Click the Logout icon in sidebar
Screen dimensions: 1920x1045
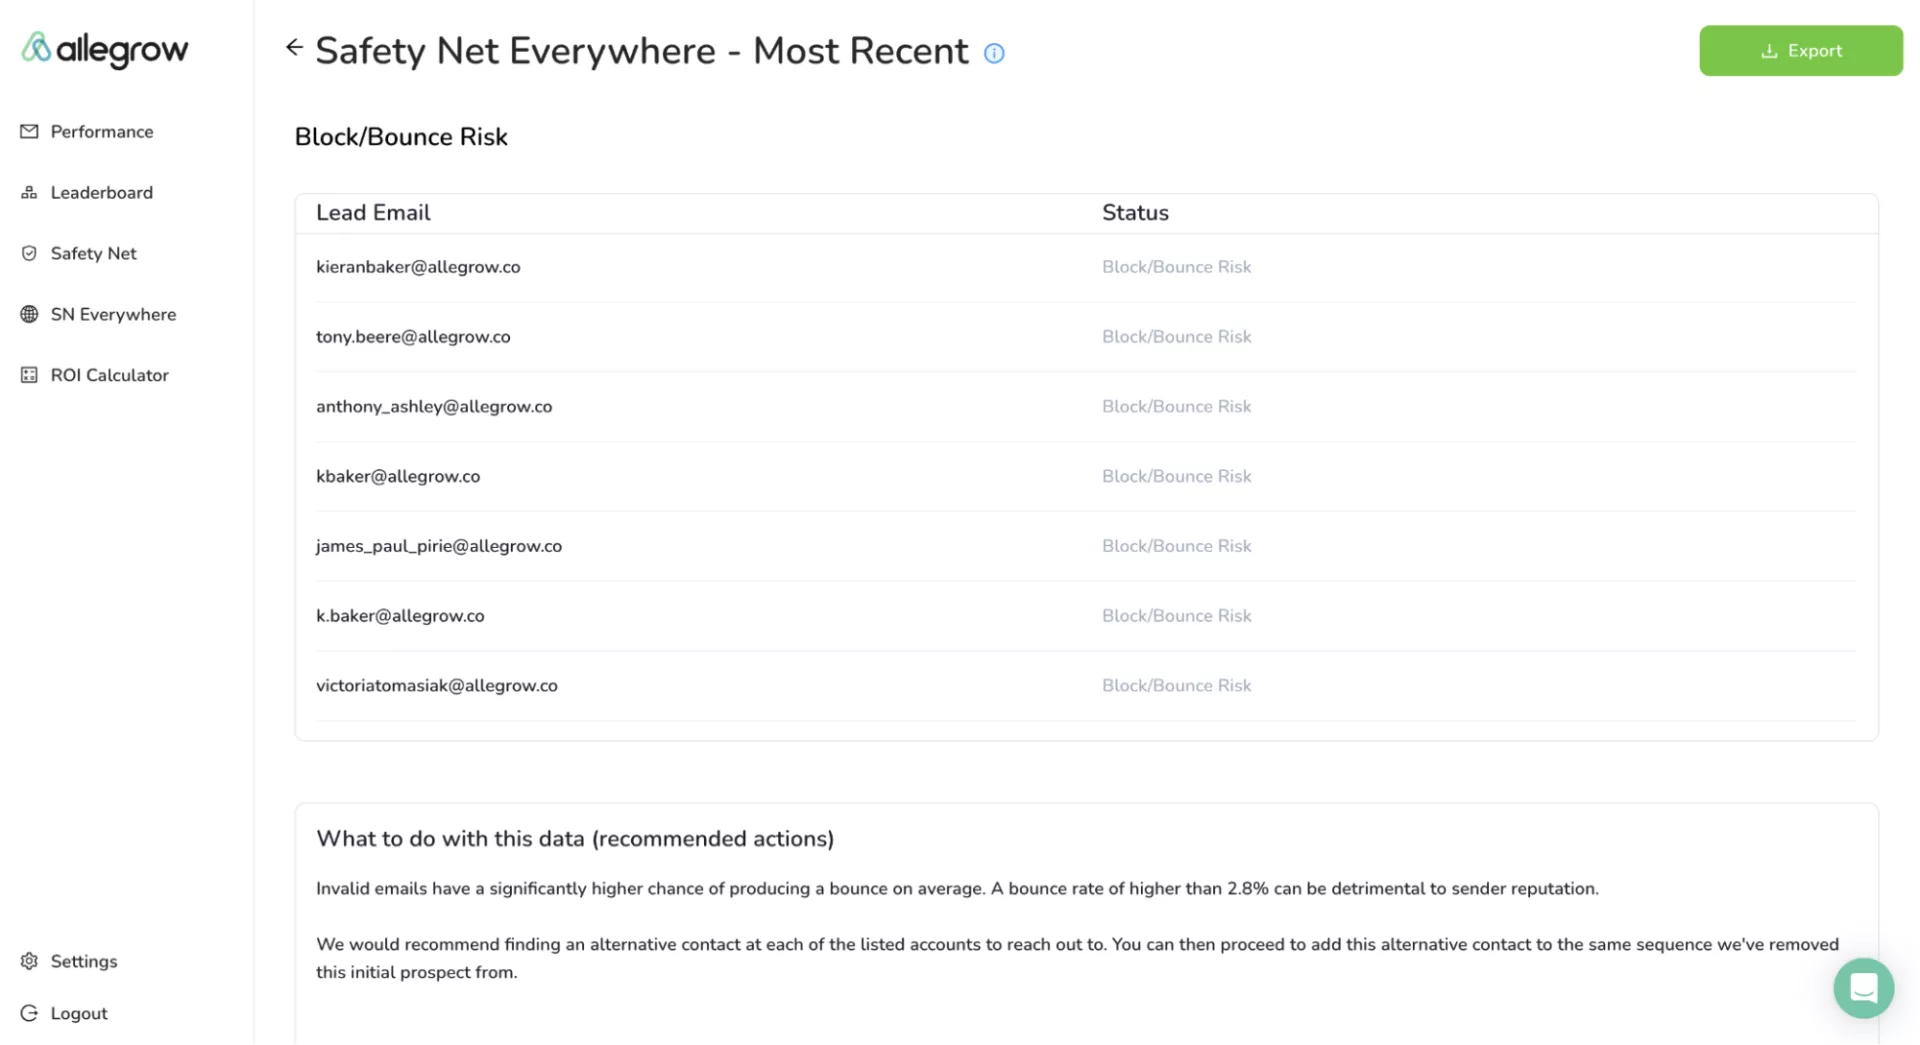point(29,1013)
